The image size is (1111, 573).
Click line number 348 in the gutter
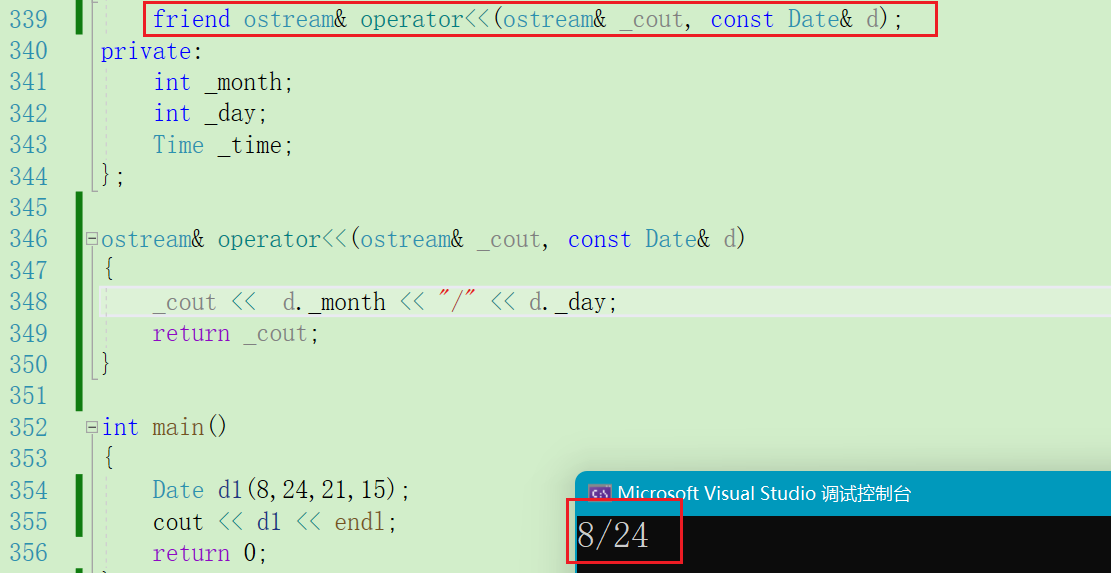(28, 302)
